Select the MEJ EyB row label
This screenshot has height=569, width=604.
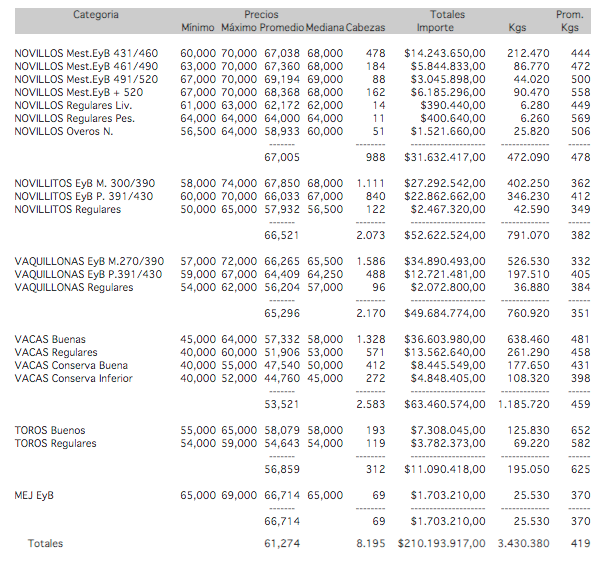click(x=35, y=495)
